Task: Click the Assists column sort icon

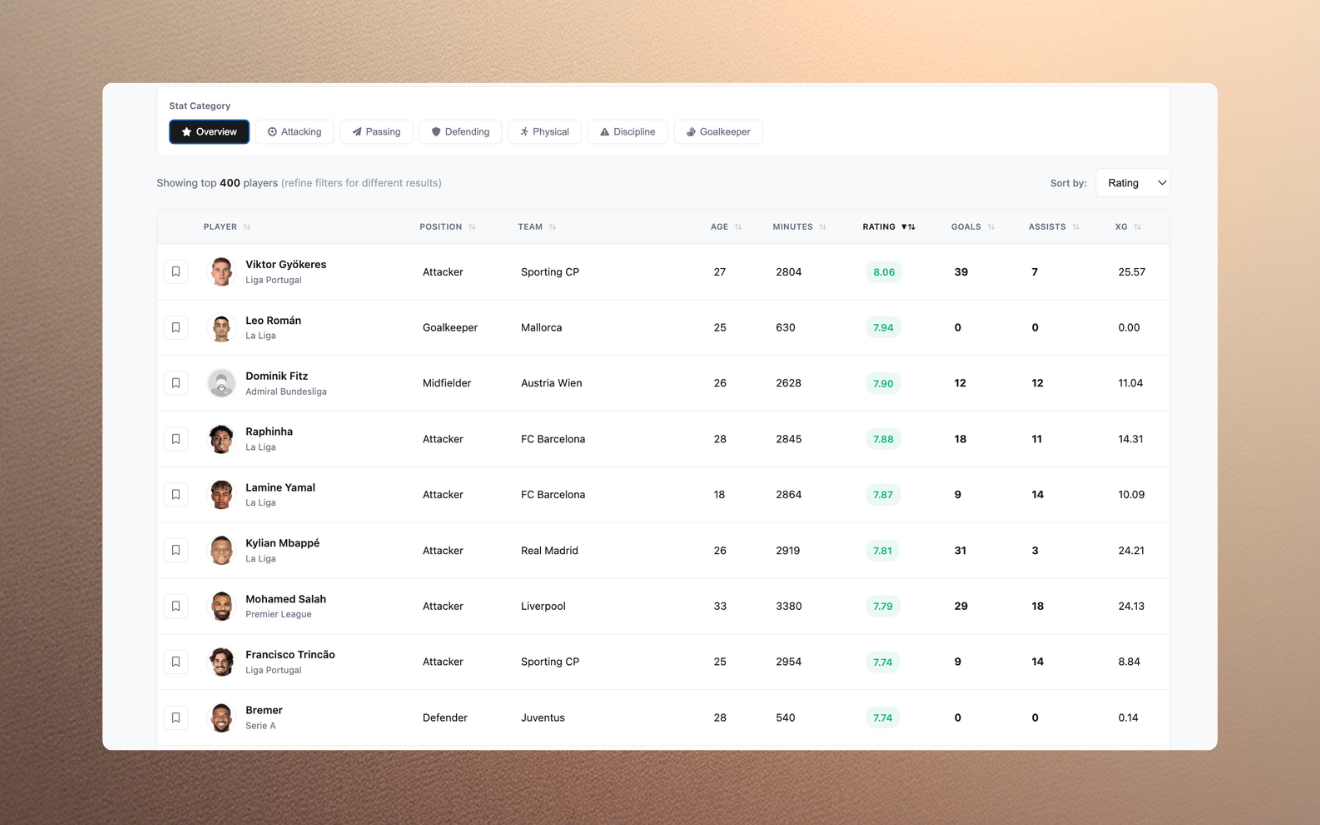Action: point(1076,227)
